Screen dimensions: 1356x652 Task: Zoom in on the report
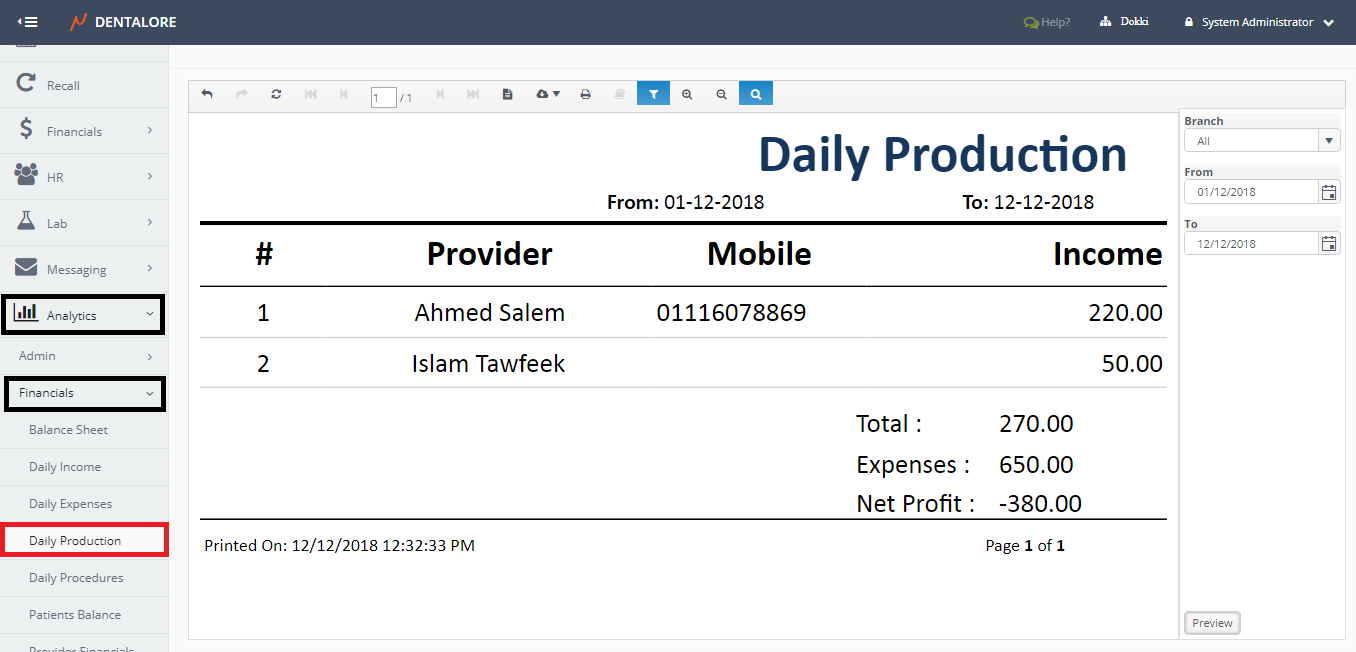tap(687, 94)
